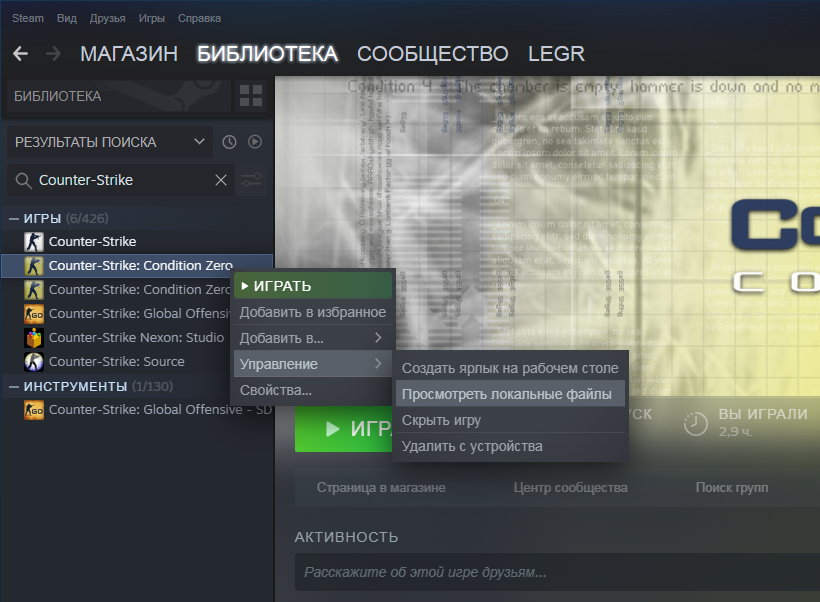
Task: Open the Игры menu
Action: click(152, 18)
